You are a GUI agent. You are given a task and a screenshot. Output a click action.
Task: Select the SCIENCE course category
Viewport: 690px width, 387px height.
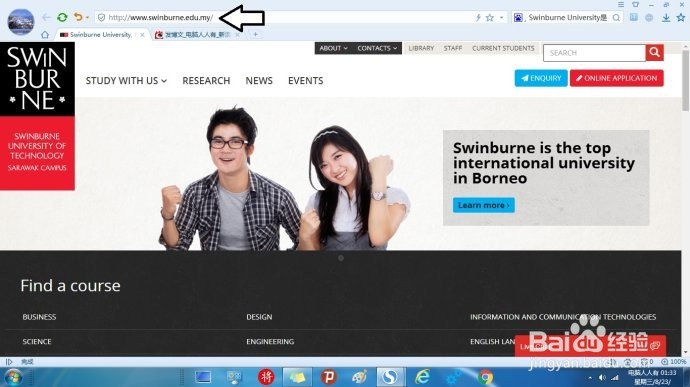click(x=37, y=342)
